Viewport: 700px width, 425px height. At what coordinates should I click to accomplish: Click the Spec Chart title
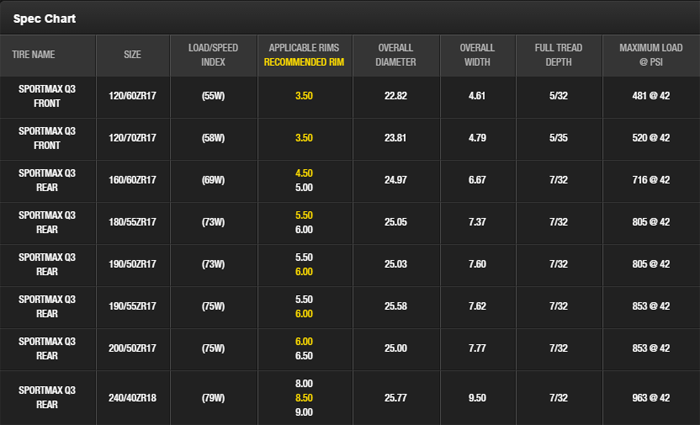pos(44,19)
